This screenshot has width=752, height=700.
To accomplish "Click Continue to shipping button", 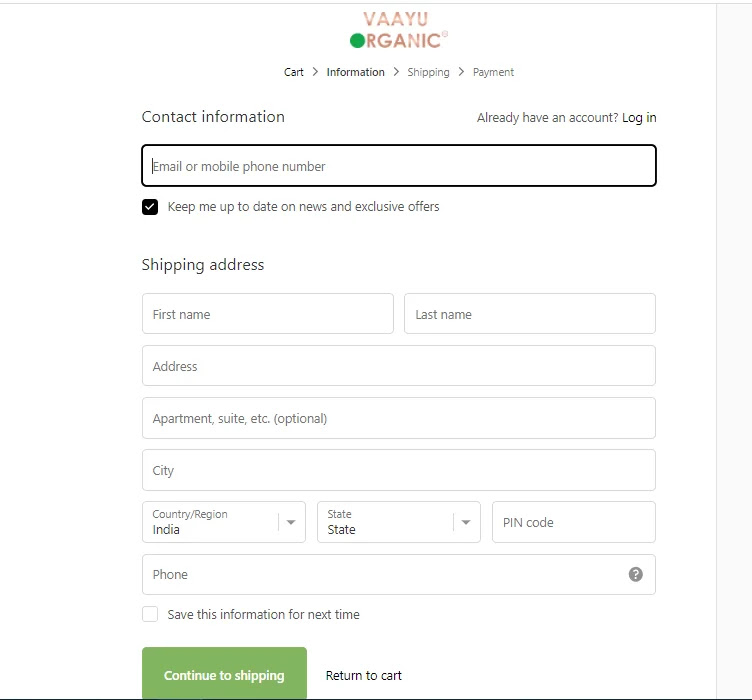I will (224, 673).
